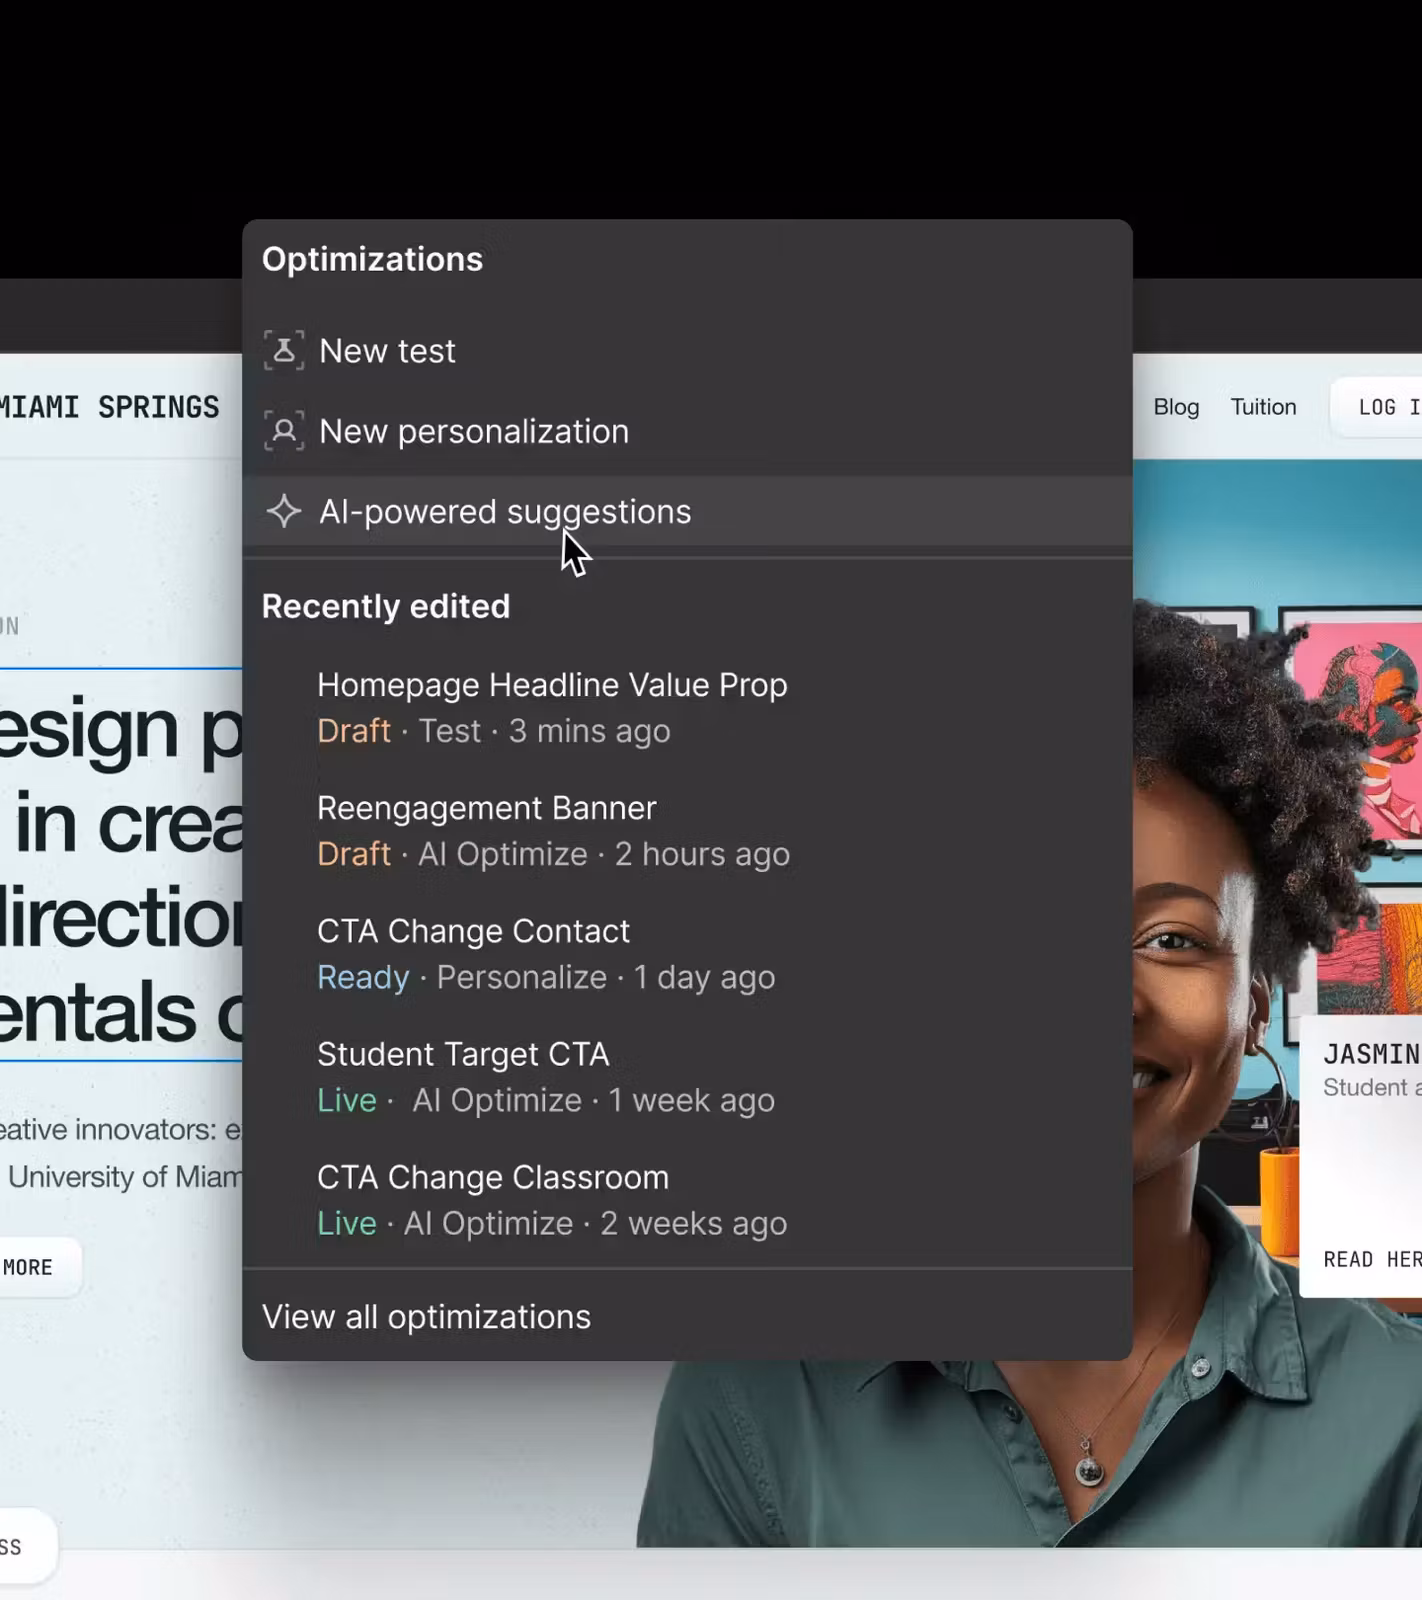This screenshot has width=1422, height=1600.
Task: Open the Student Target CTA entry
Action: click(x=463, y=1054)
